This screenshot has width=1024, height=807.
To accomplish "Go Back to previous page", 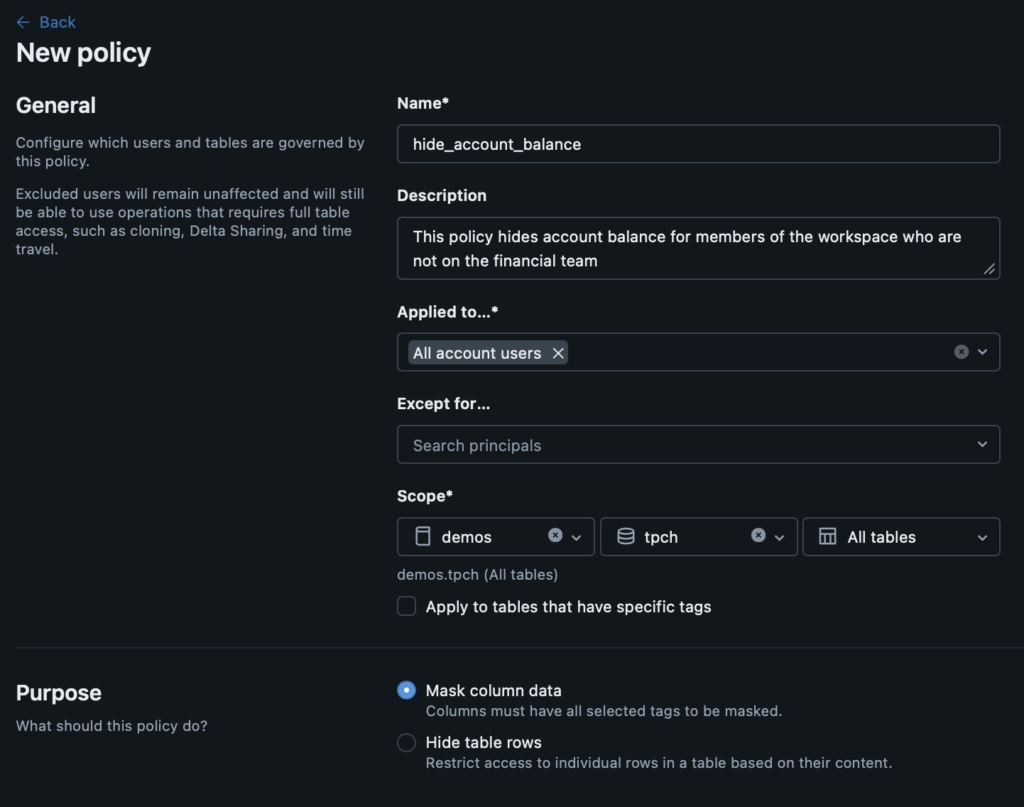I will (57, 22).
